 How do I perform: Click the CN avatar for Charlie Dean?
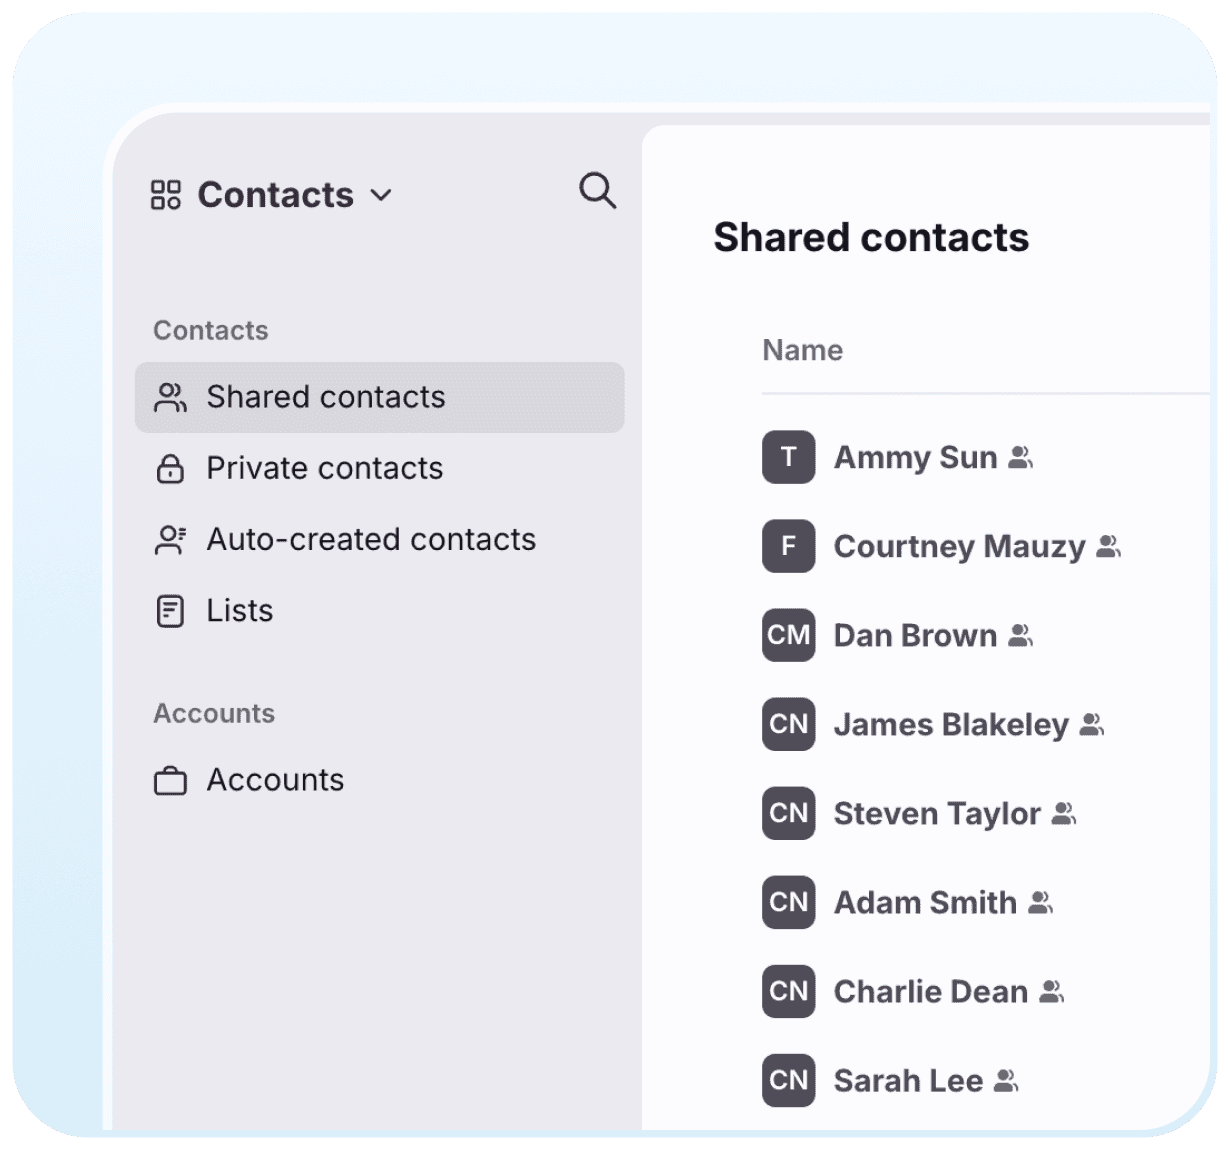click(789, 991)
